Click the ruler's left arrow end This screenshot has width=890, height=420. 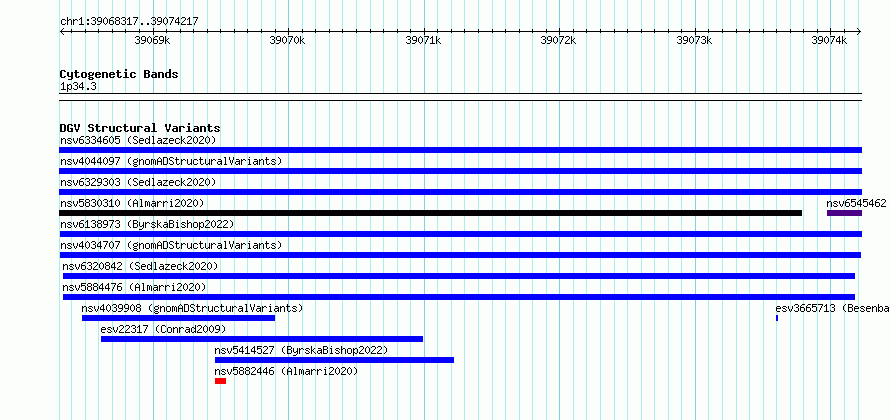(62, 32)
